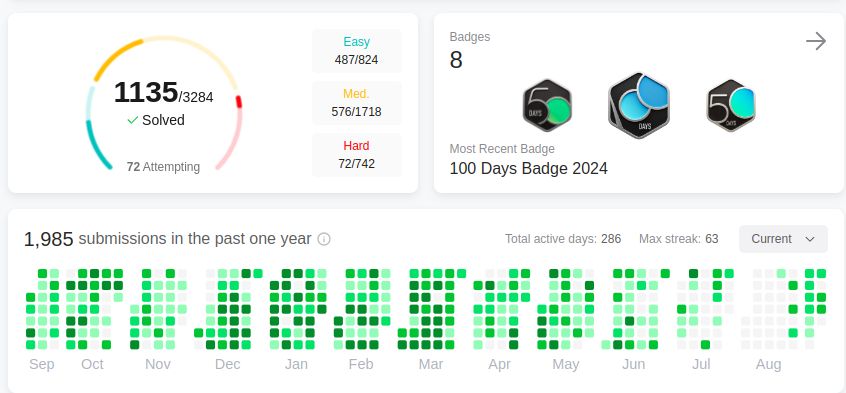Click the Mar label in heatmap
This screenshot has width=846, height=393.
[431, 364]
